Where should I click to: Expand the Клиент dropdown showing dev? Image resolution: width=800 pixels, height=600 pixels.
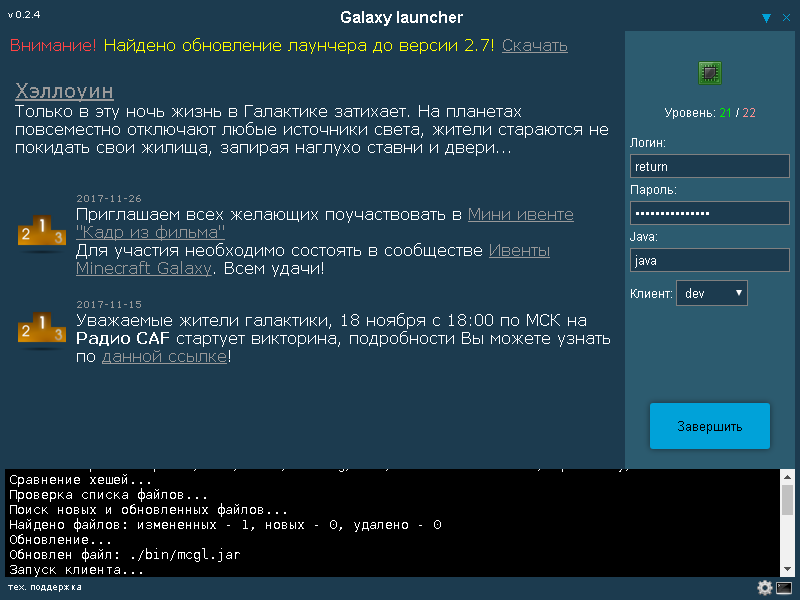click(712, 293)
